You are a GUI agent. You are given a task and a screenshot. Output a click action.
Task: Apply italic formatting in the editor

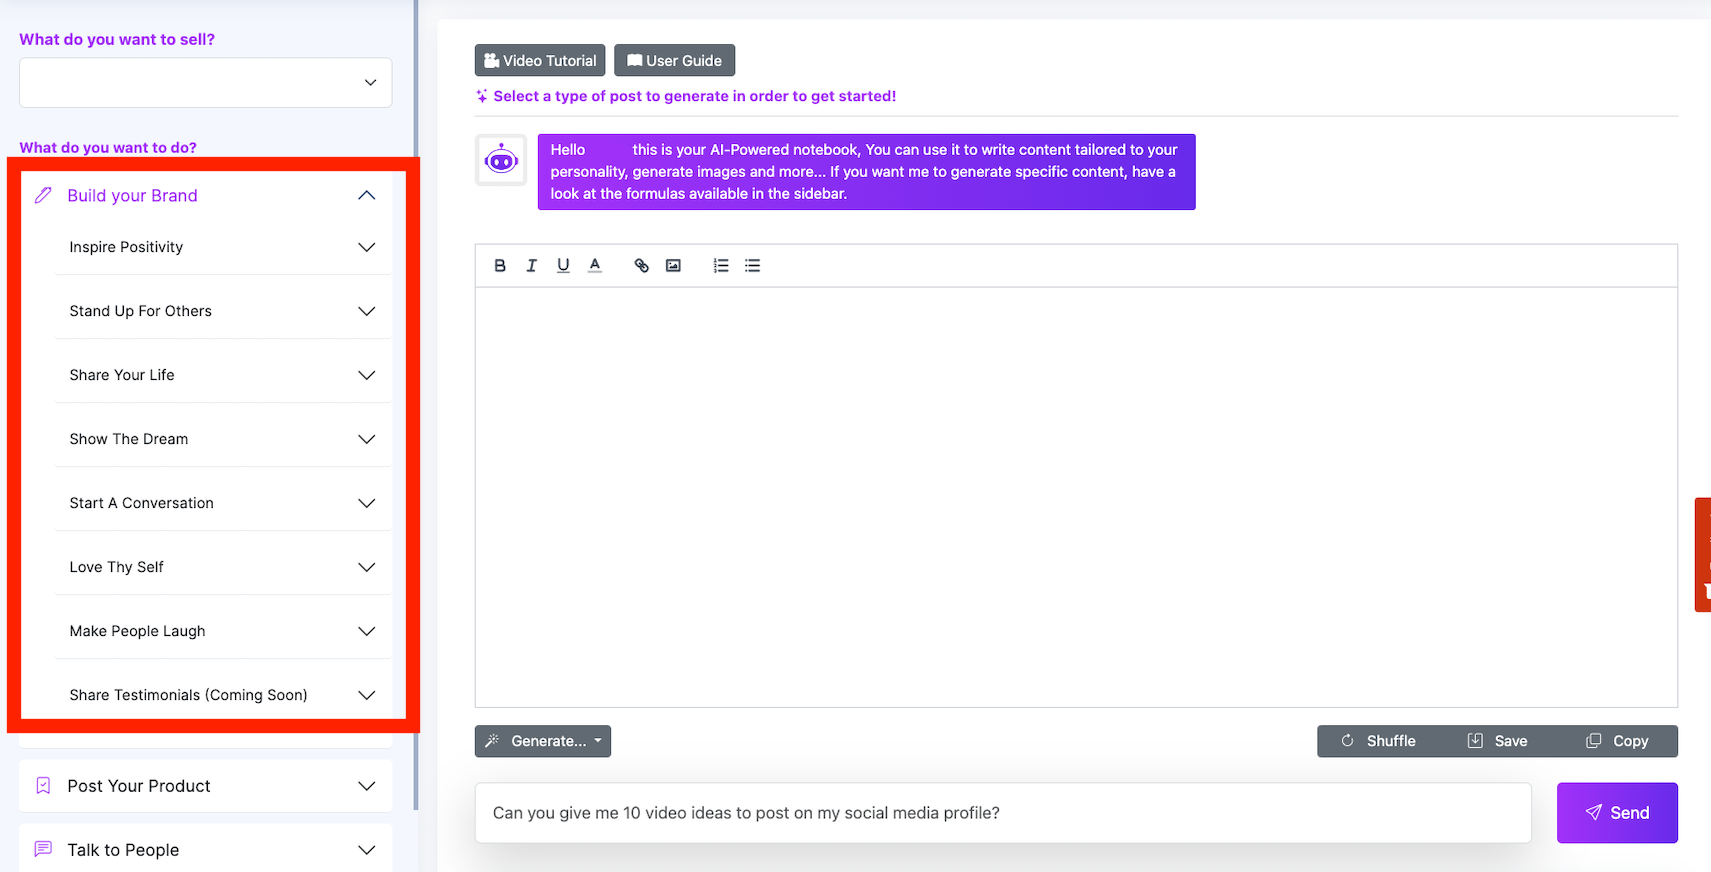tap(532, 266)
